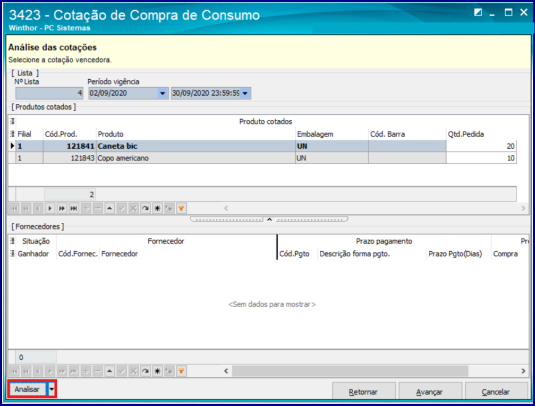Image resolution: width=535 pixels, height=406 pixels.
Task: Sort by Produto column header
Action: tap(196, 134)
